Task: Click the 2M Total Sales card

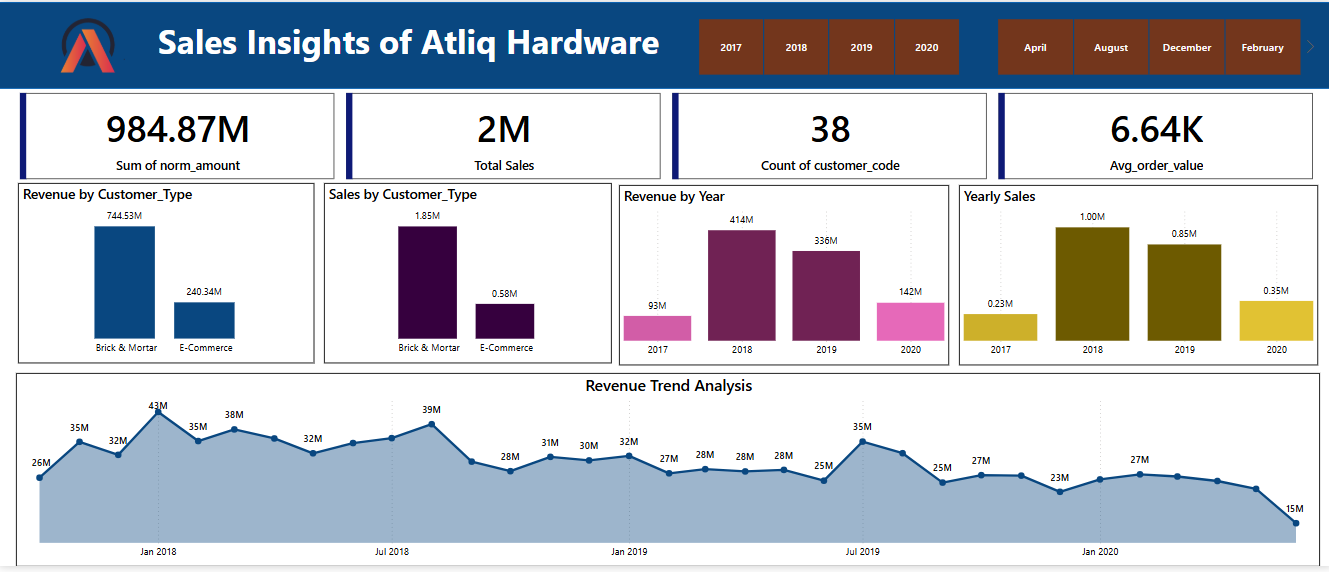Action: [x=503, y=136]
